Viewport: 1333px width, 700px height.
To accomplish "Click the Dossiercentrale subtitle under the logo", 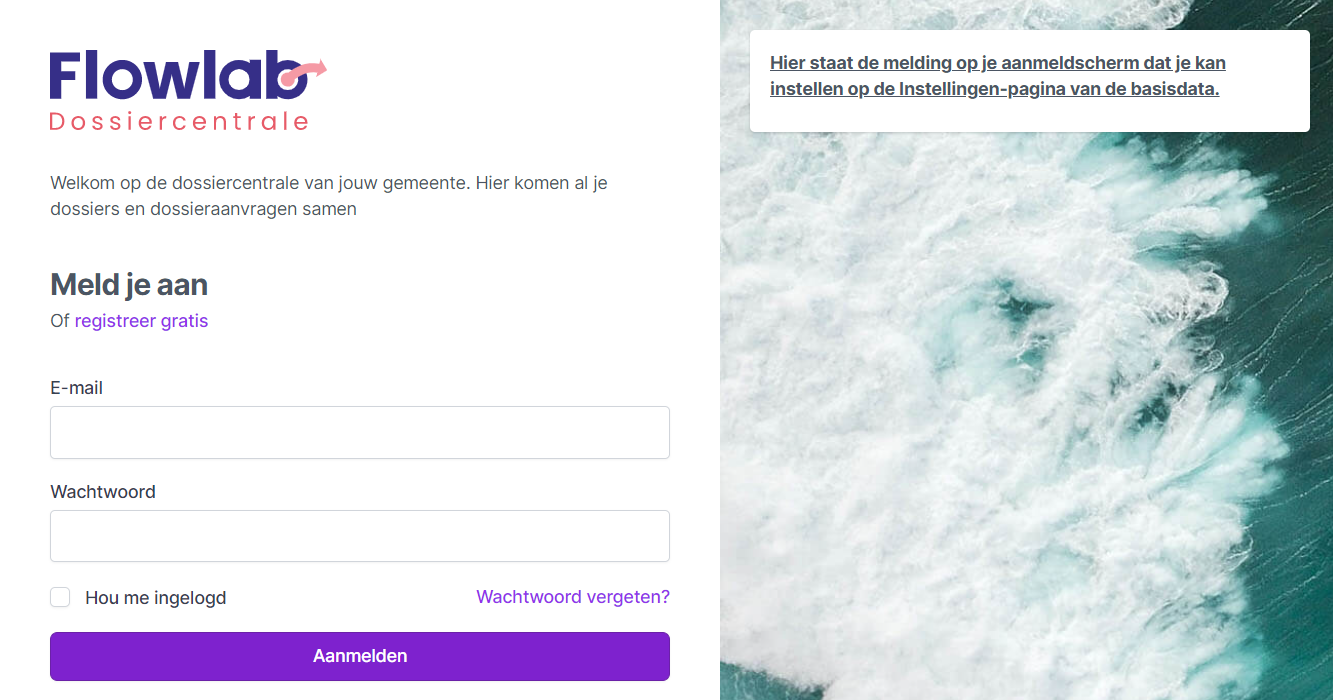I will (179, 122).
